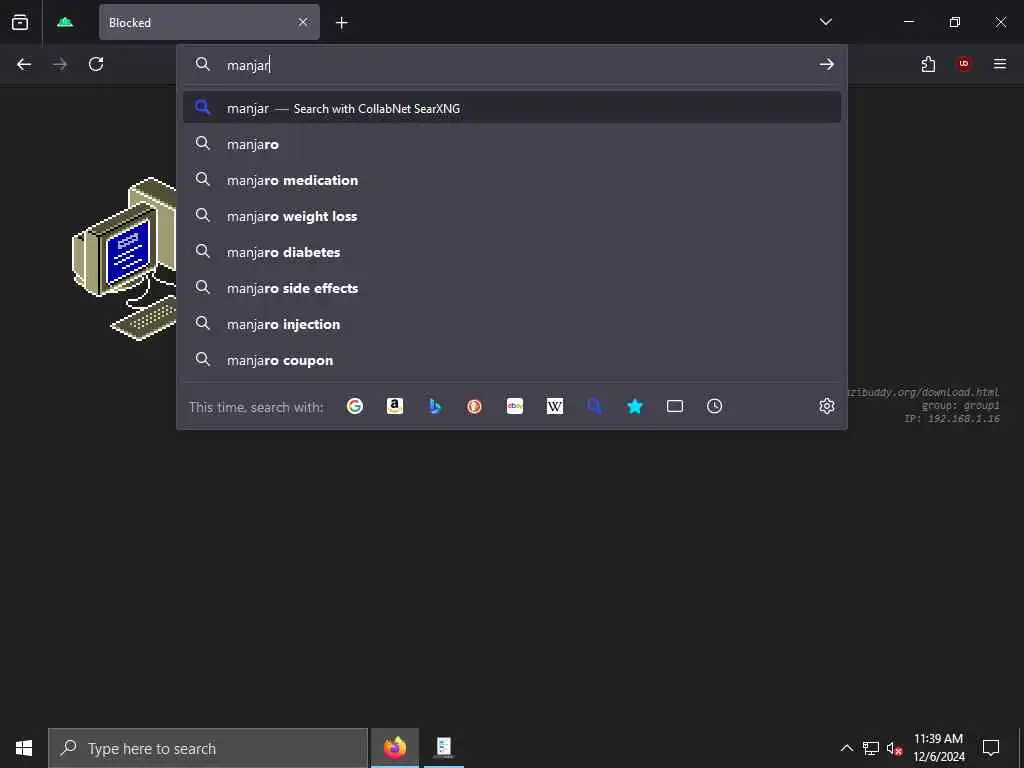Show hidden system tray icons
The height and width of the screenshot is (768, 1024).
(846, 748)
